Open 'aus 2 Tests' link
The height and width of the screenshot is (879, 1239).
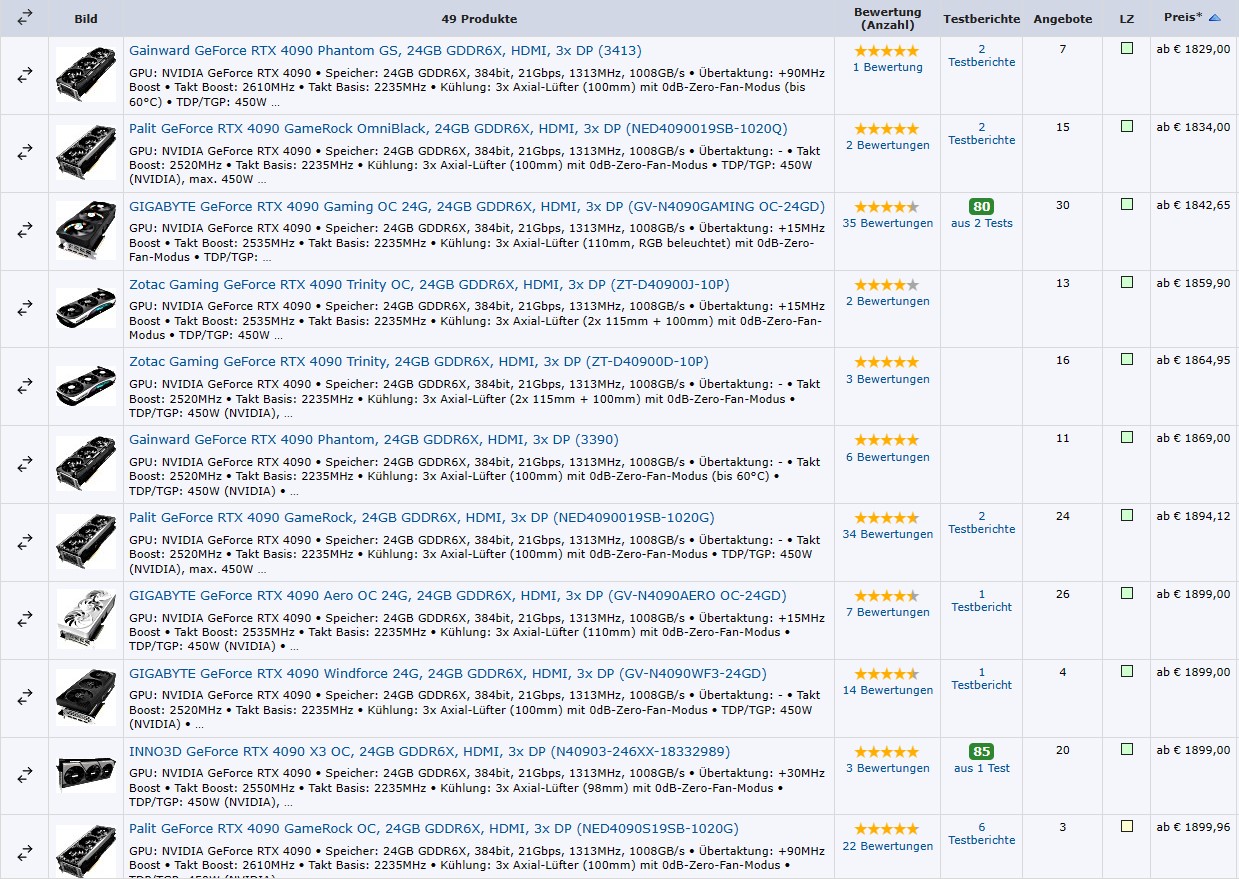(x=982, y=223)
